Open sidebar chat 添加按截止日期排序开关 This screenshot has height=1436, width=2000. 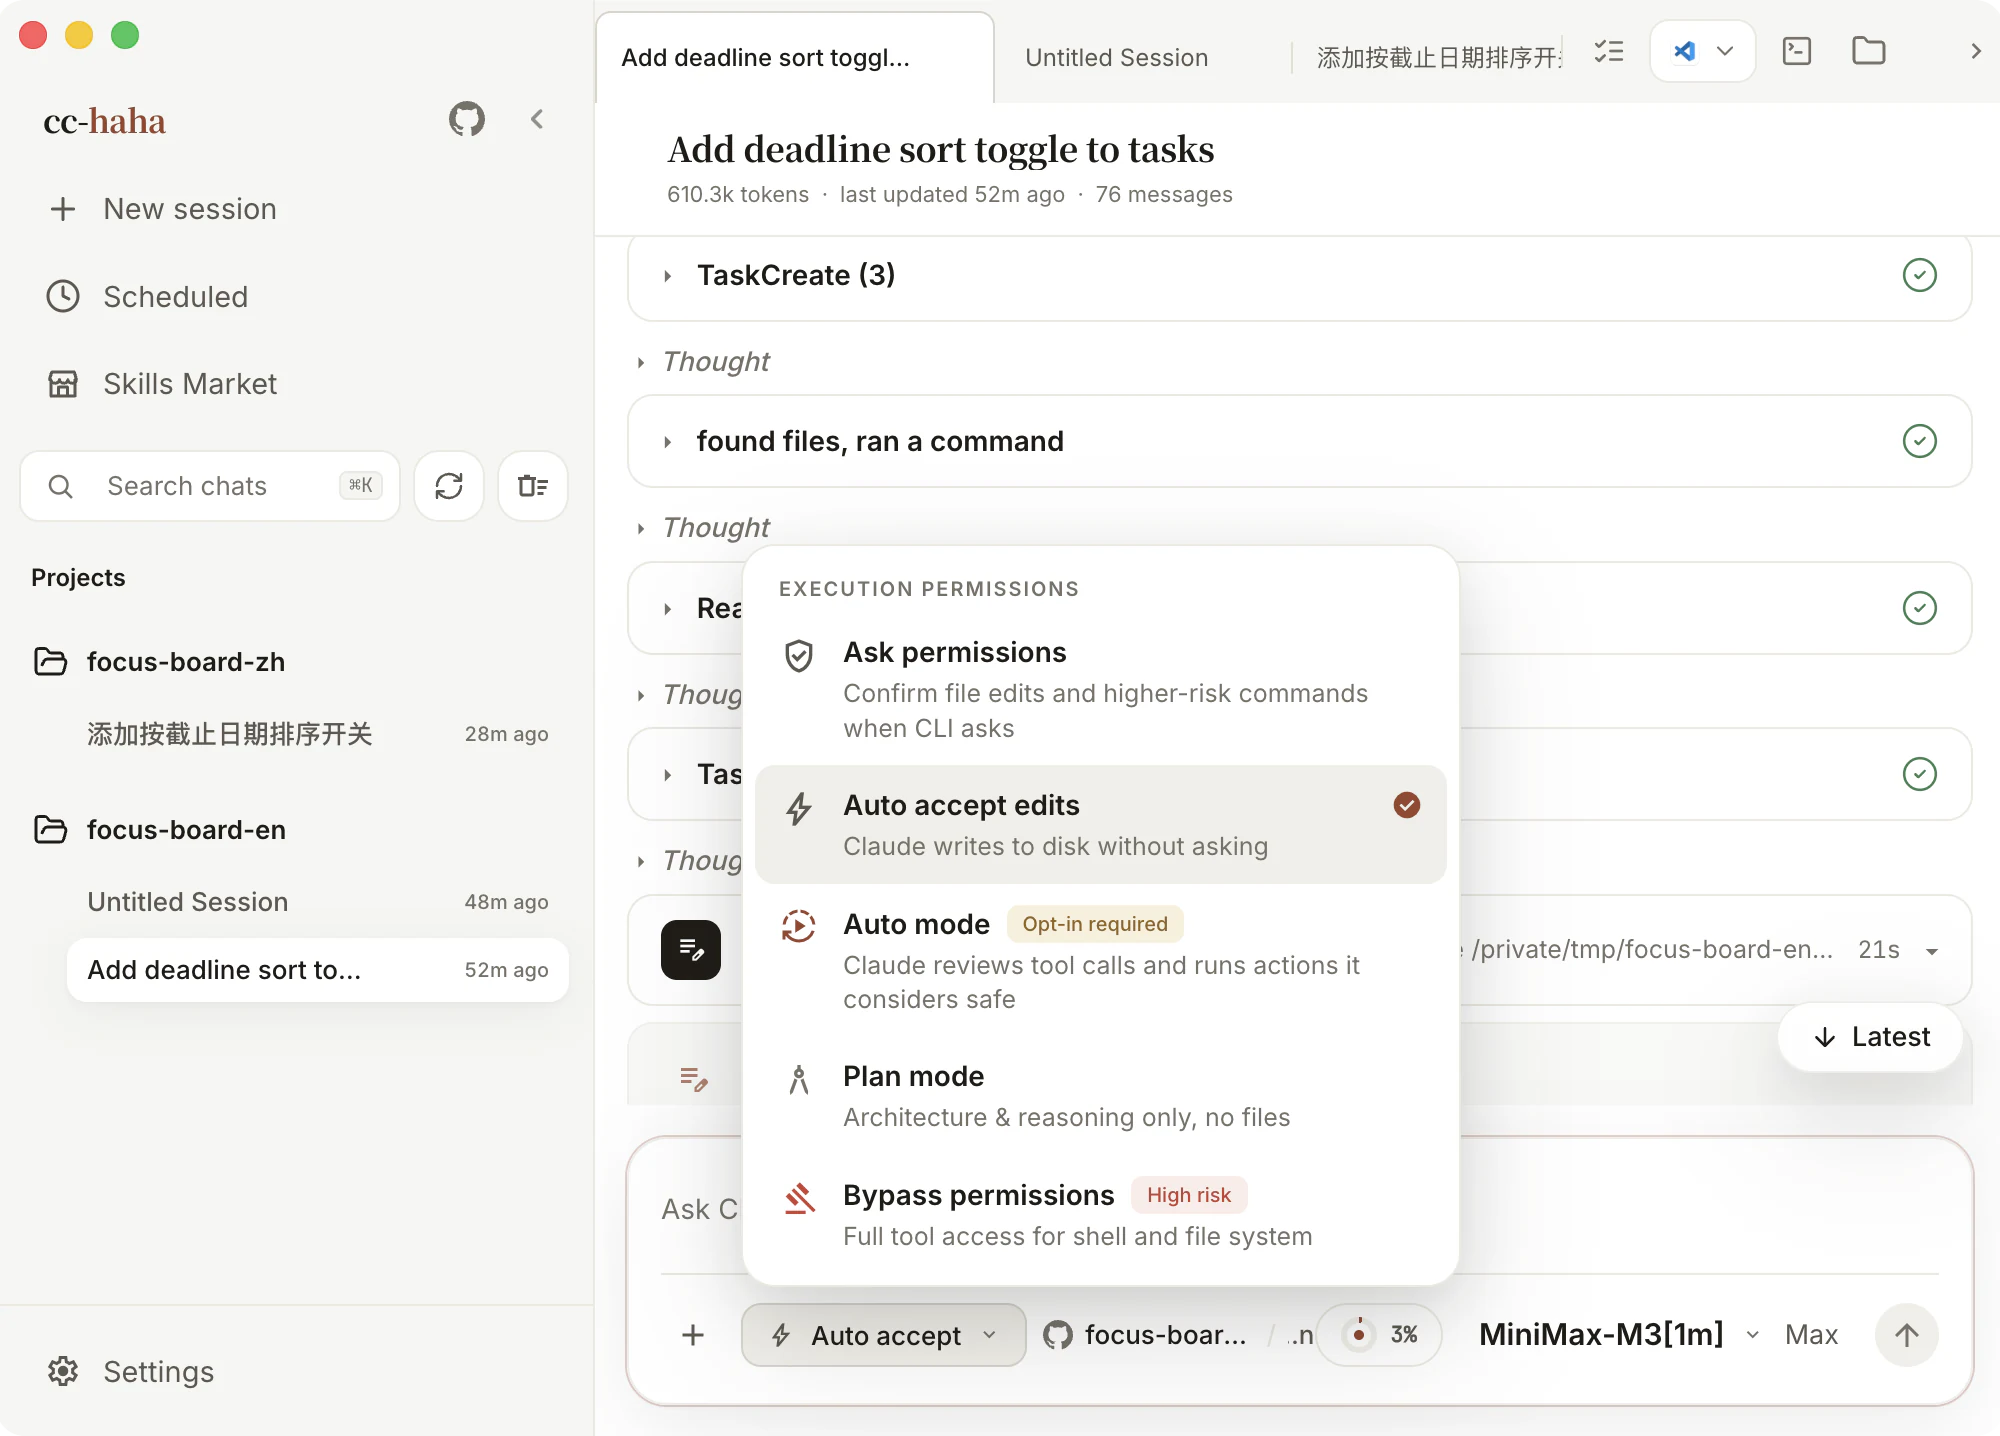tap(318, 734)
